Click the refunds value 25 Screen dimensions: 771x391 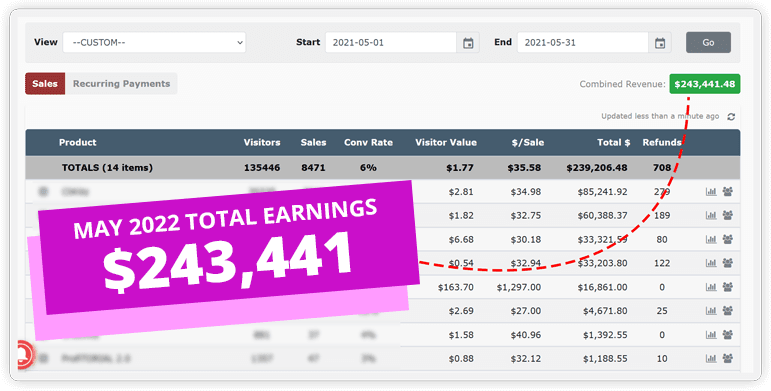(x=662, y=311)
